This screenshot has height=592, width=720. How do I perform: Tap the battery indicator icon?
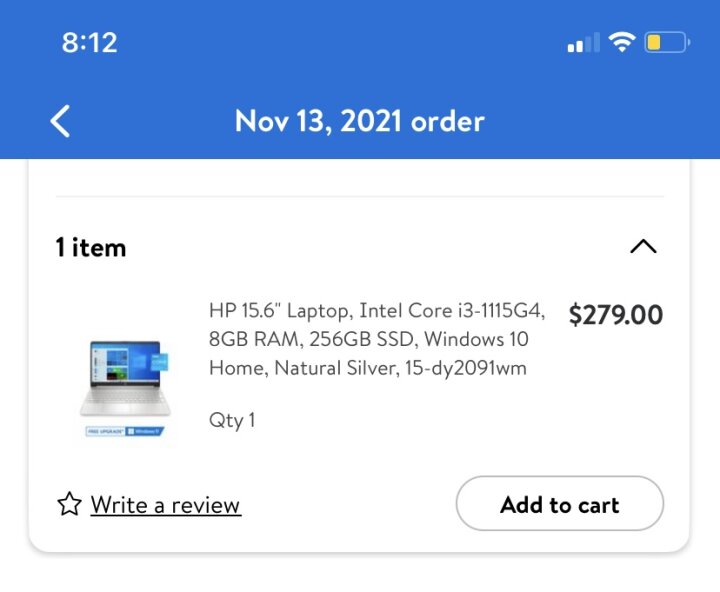tap(667, 42)
